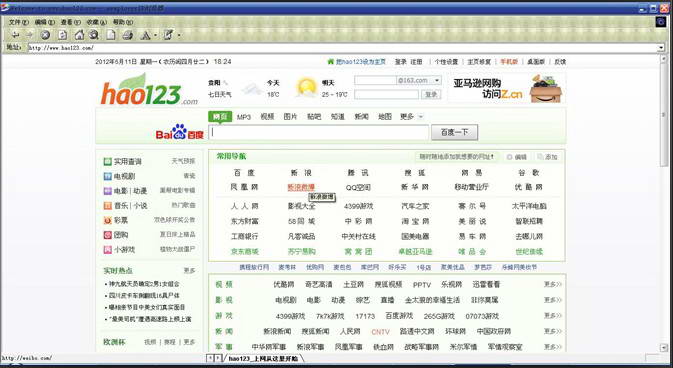Image resolution: width=673 pixels, height=368 pixels.
Task: Click the green home icon for 设为主页
Action: pos(330,62)
